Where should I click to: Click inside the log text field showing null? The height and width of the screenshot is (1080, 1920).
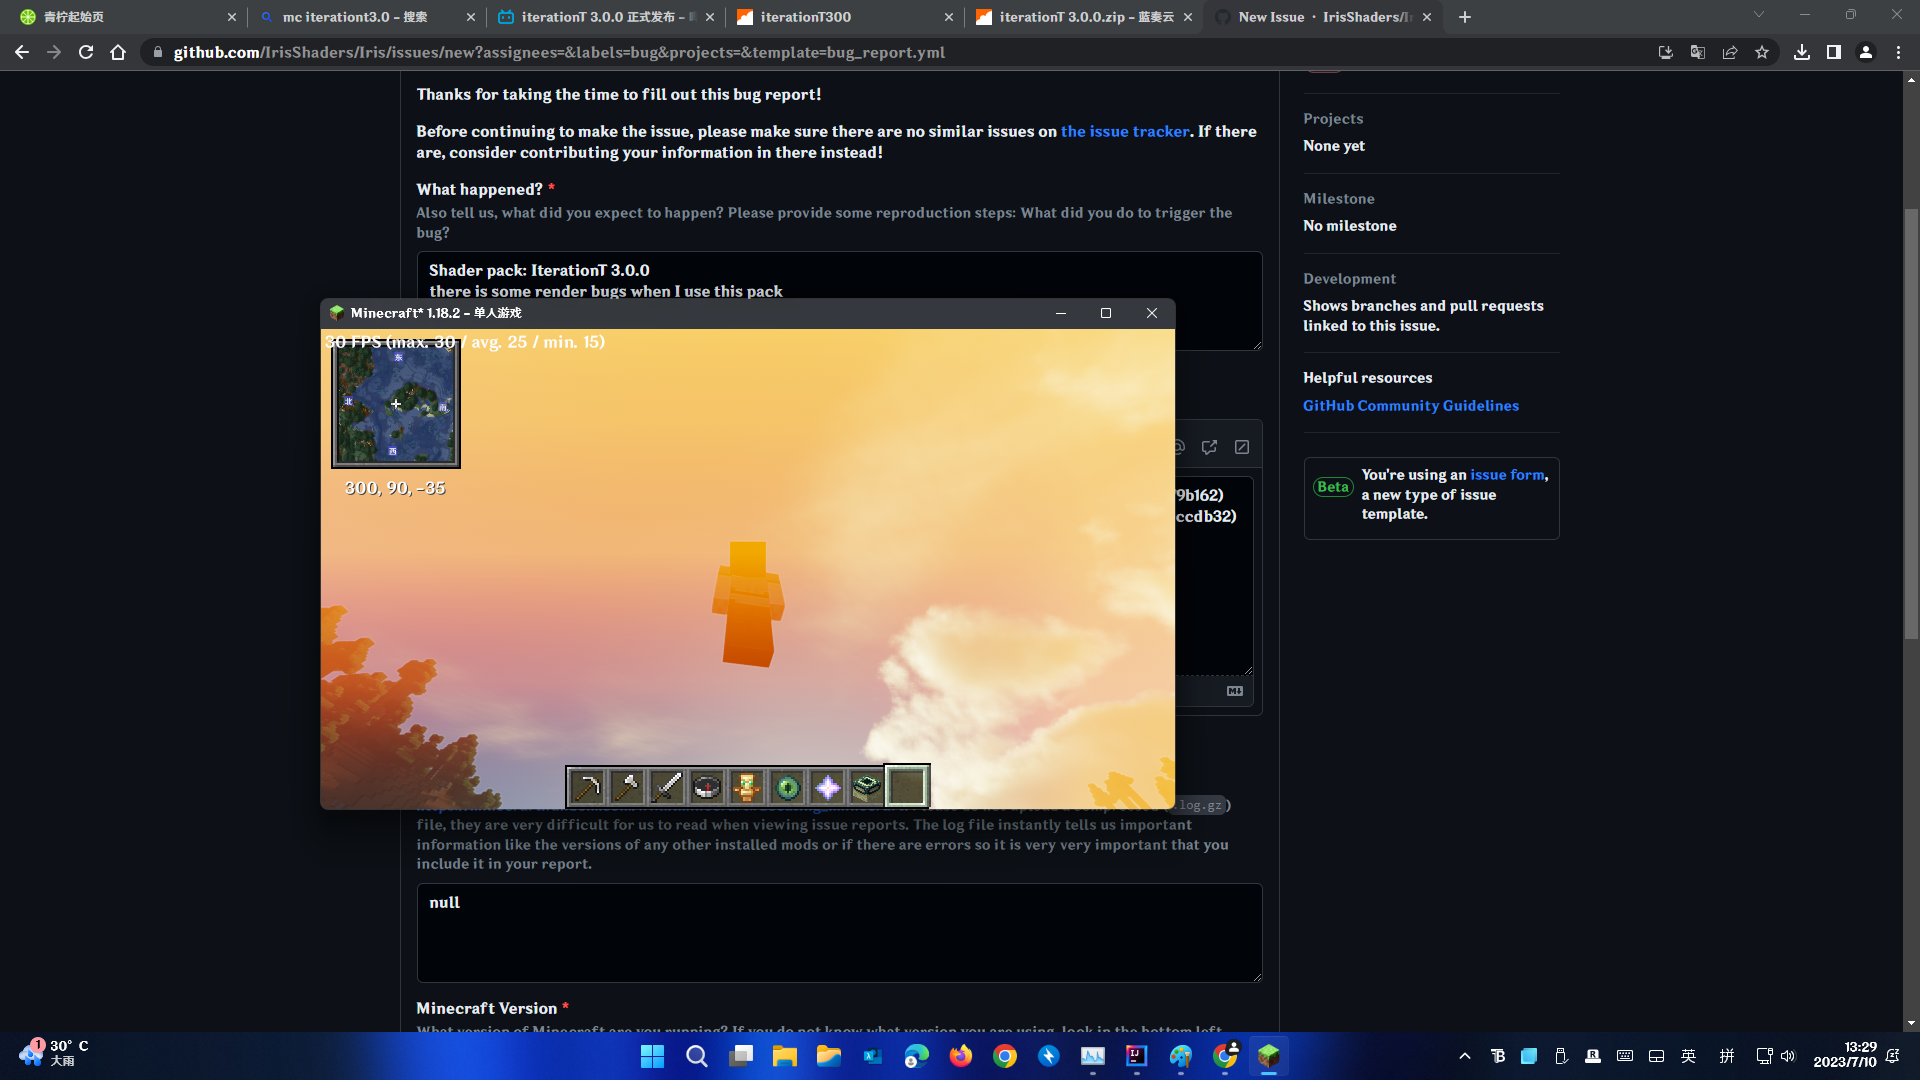(x=838, y=932)
